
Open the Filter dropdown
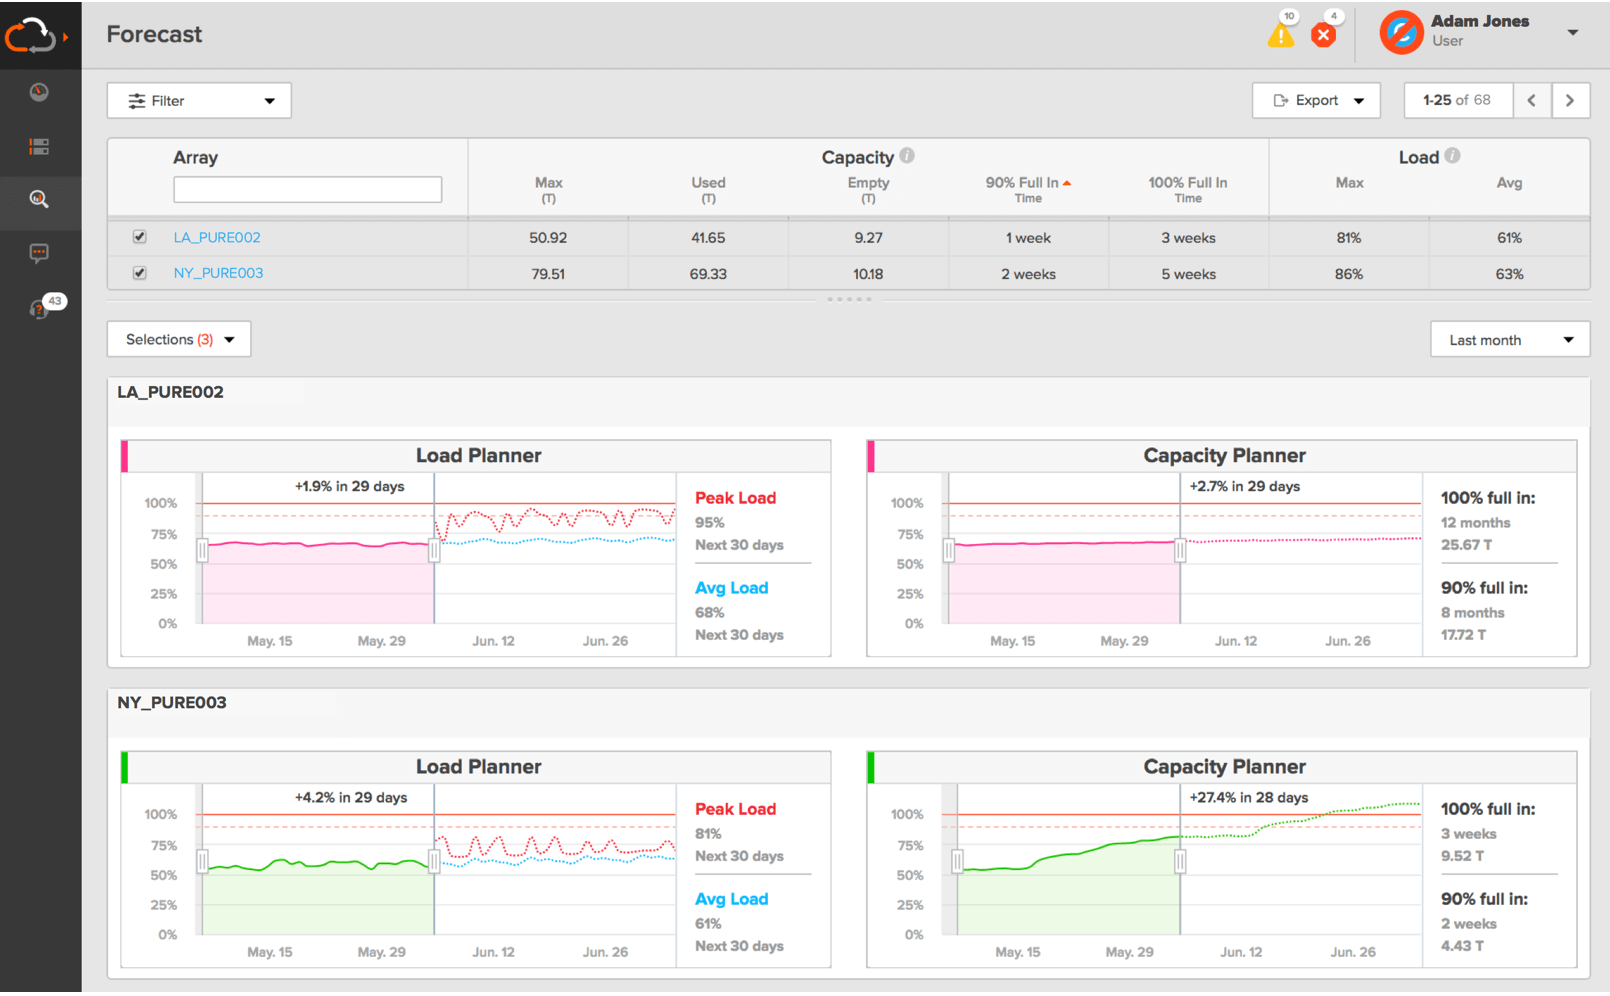pyautogui.click(x=199, y=101)
